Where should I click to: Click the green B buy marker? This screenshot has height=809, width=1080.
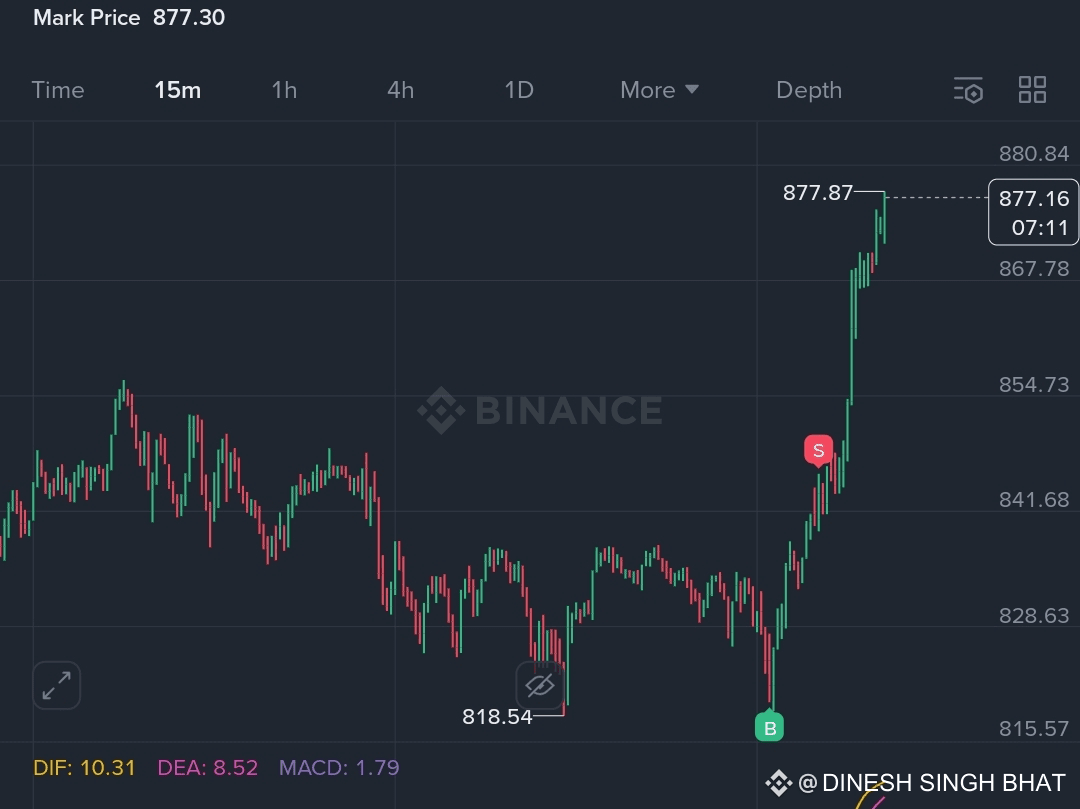[x=769, y=726]
